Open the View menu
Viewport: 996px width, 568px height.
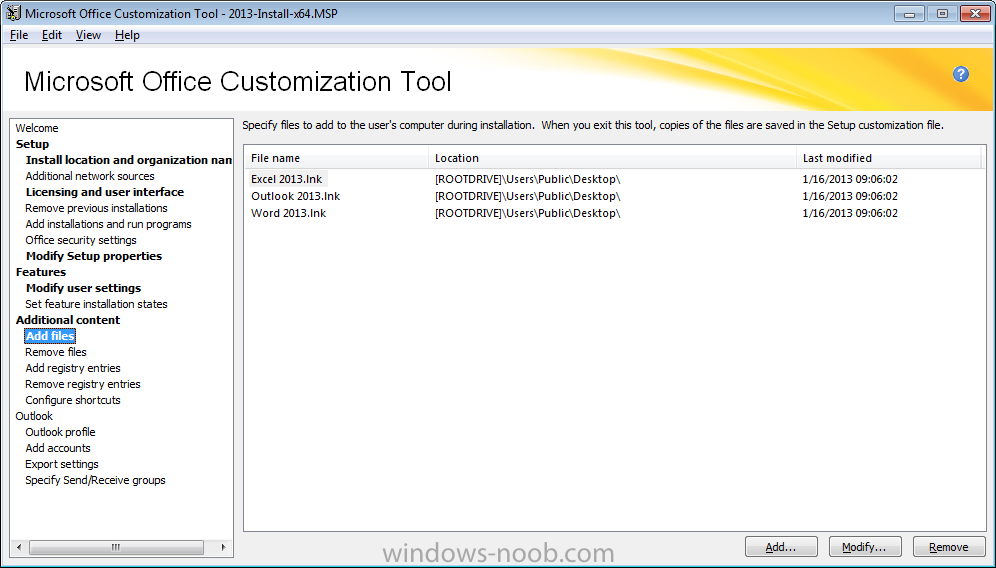[88, 35]
